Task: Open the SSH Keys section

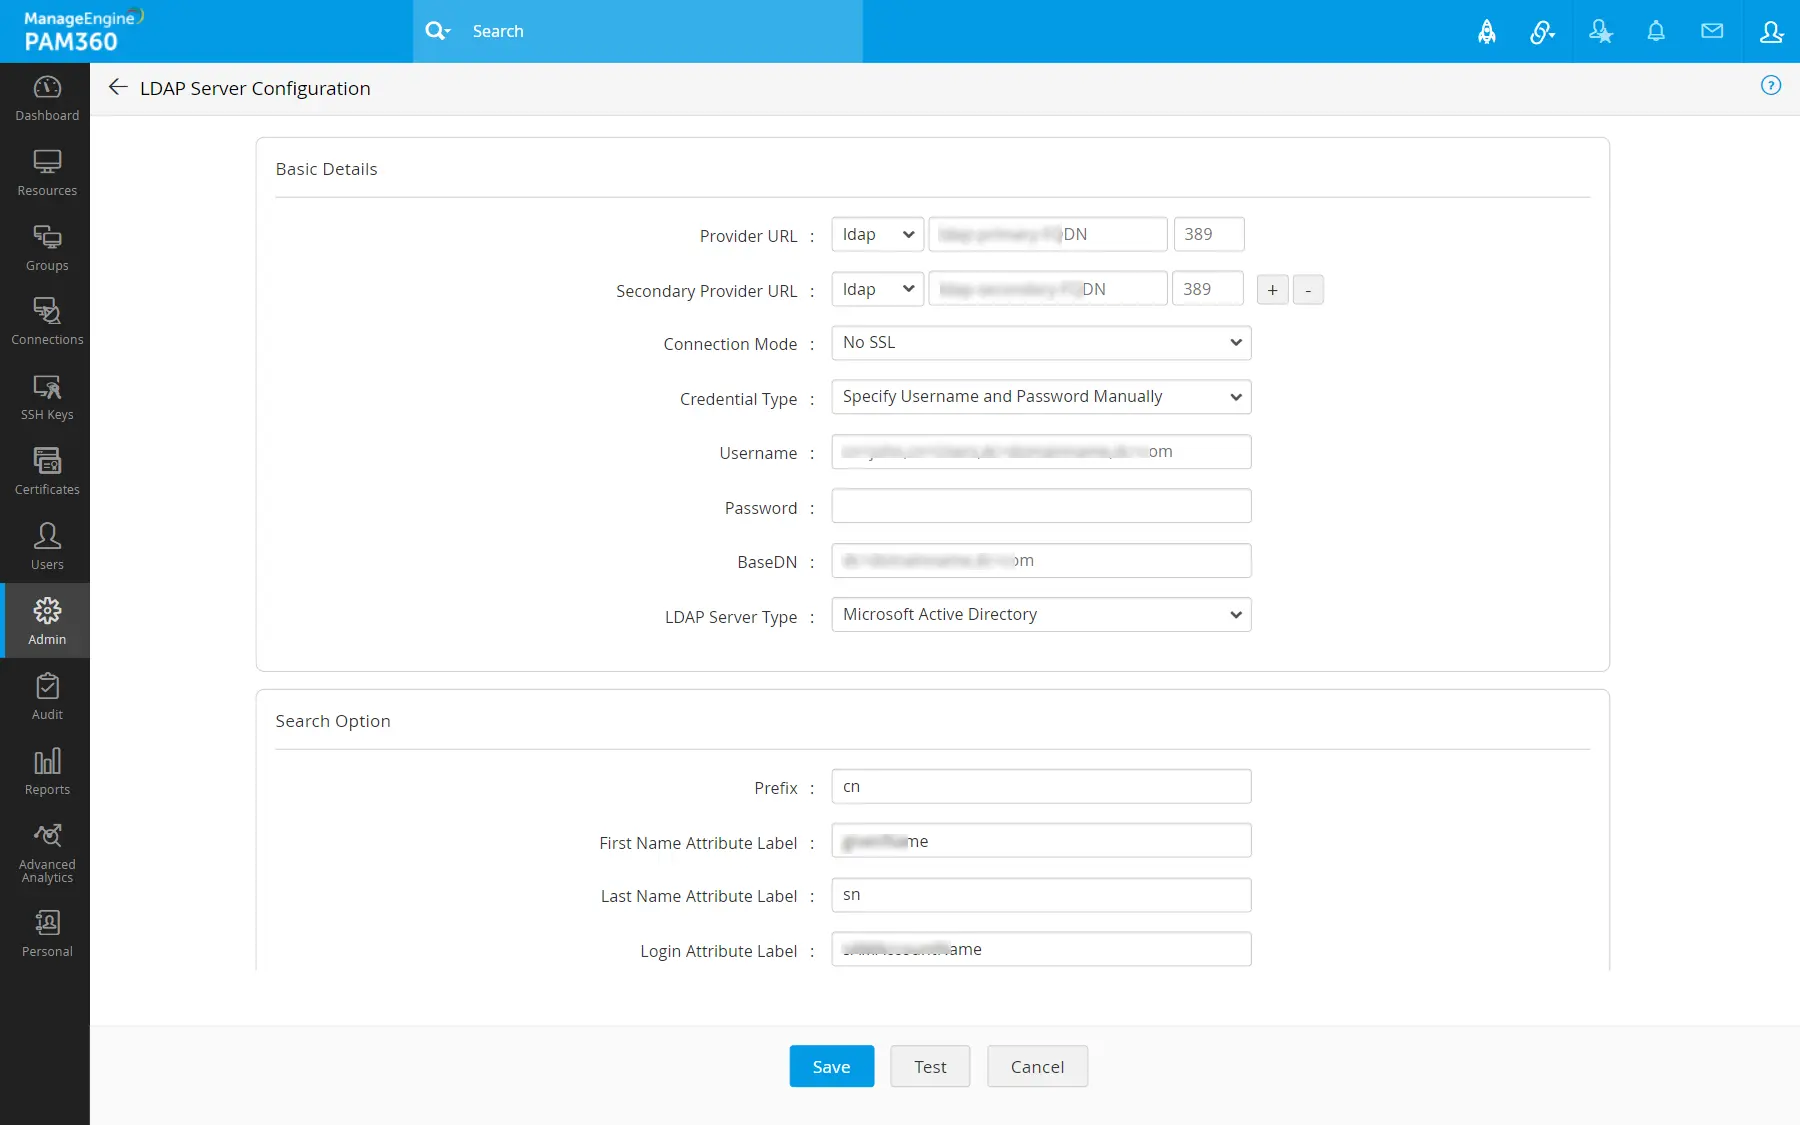Action: click(x=46, y=396)
